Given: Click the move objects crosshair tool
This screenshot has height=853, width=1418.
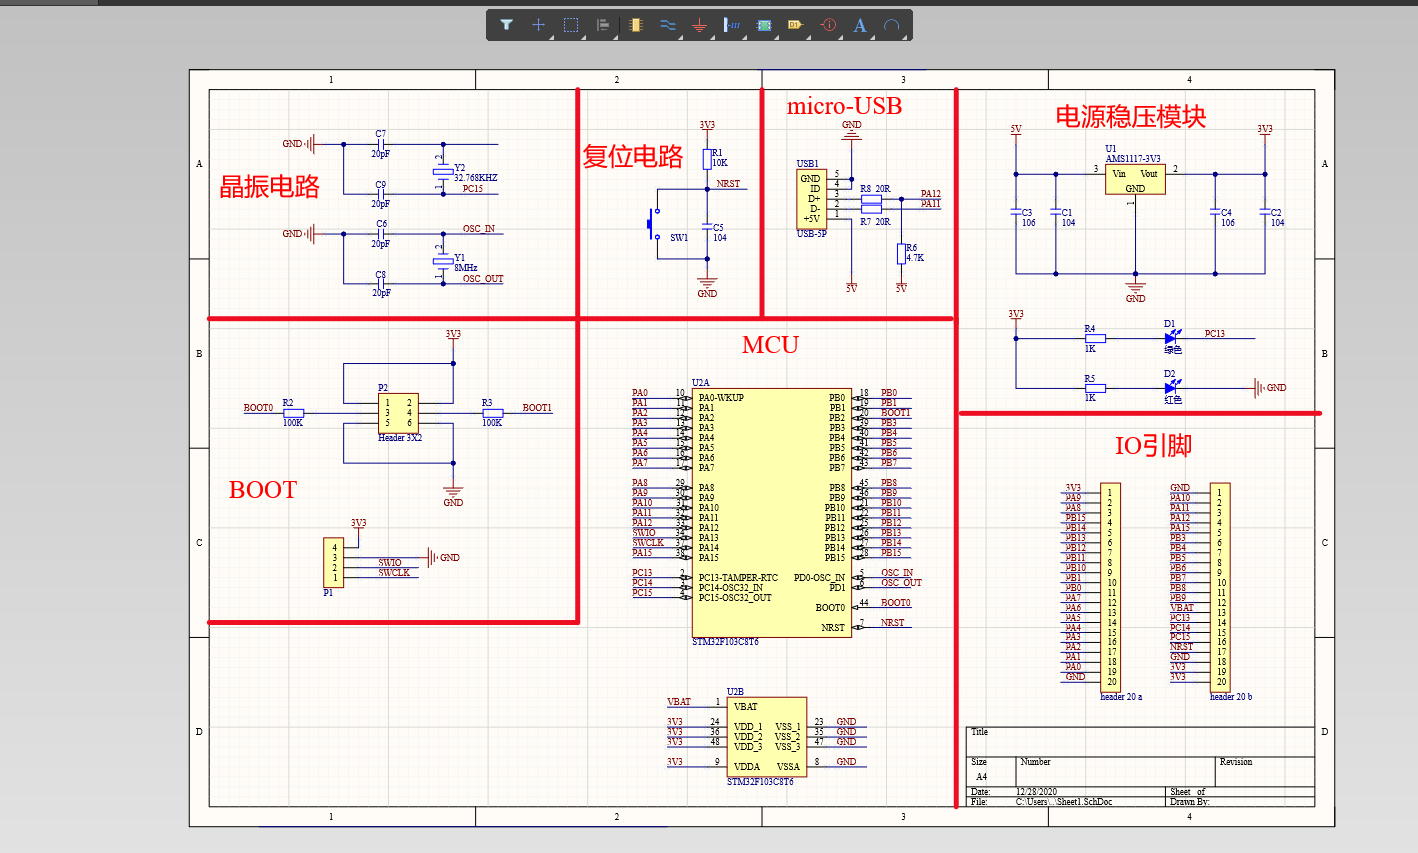Looking at the screenshot, I should click(538, 25).
